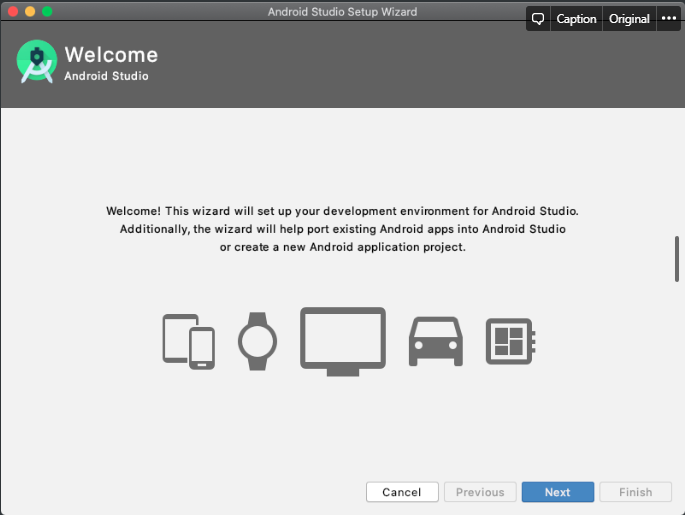The height and width of the screenshot is (515, 685).
Task: Click the Next button
Action: (x=558, y=492)
